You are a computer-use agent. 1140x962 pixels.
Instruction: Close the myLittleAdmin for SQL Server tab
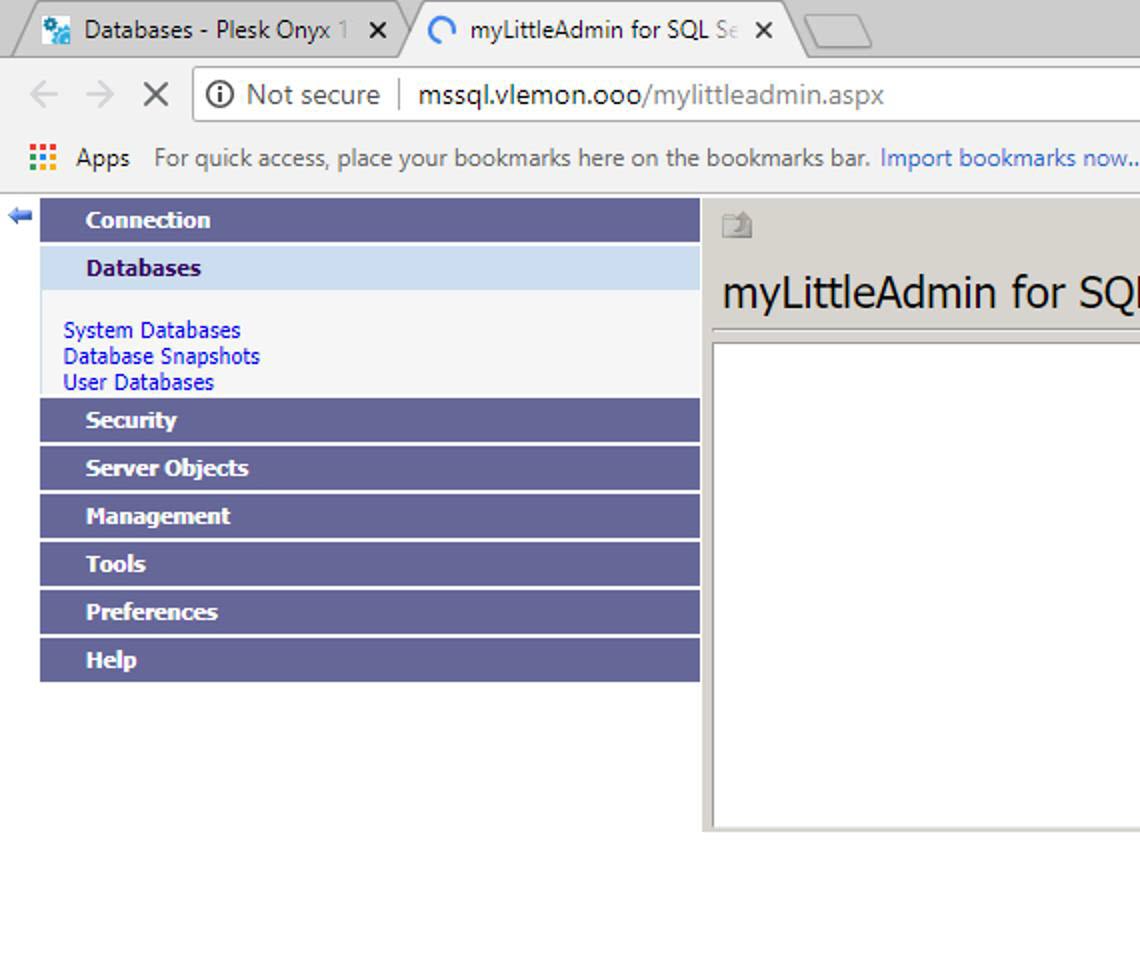click(763, 31)
